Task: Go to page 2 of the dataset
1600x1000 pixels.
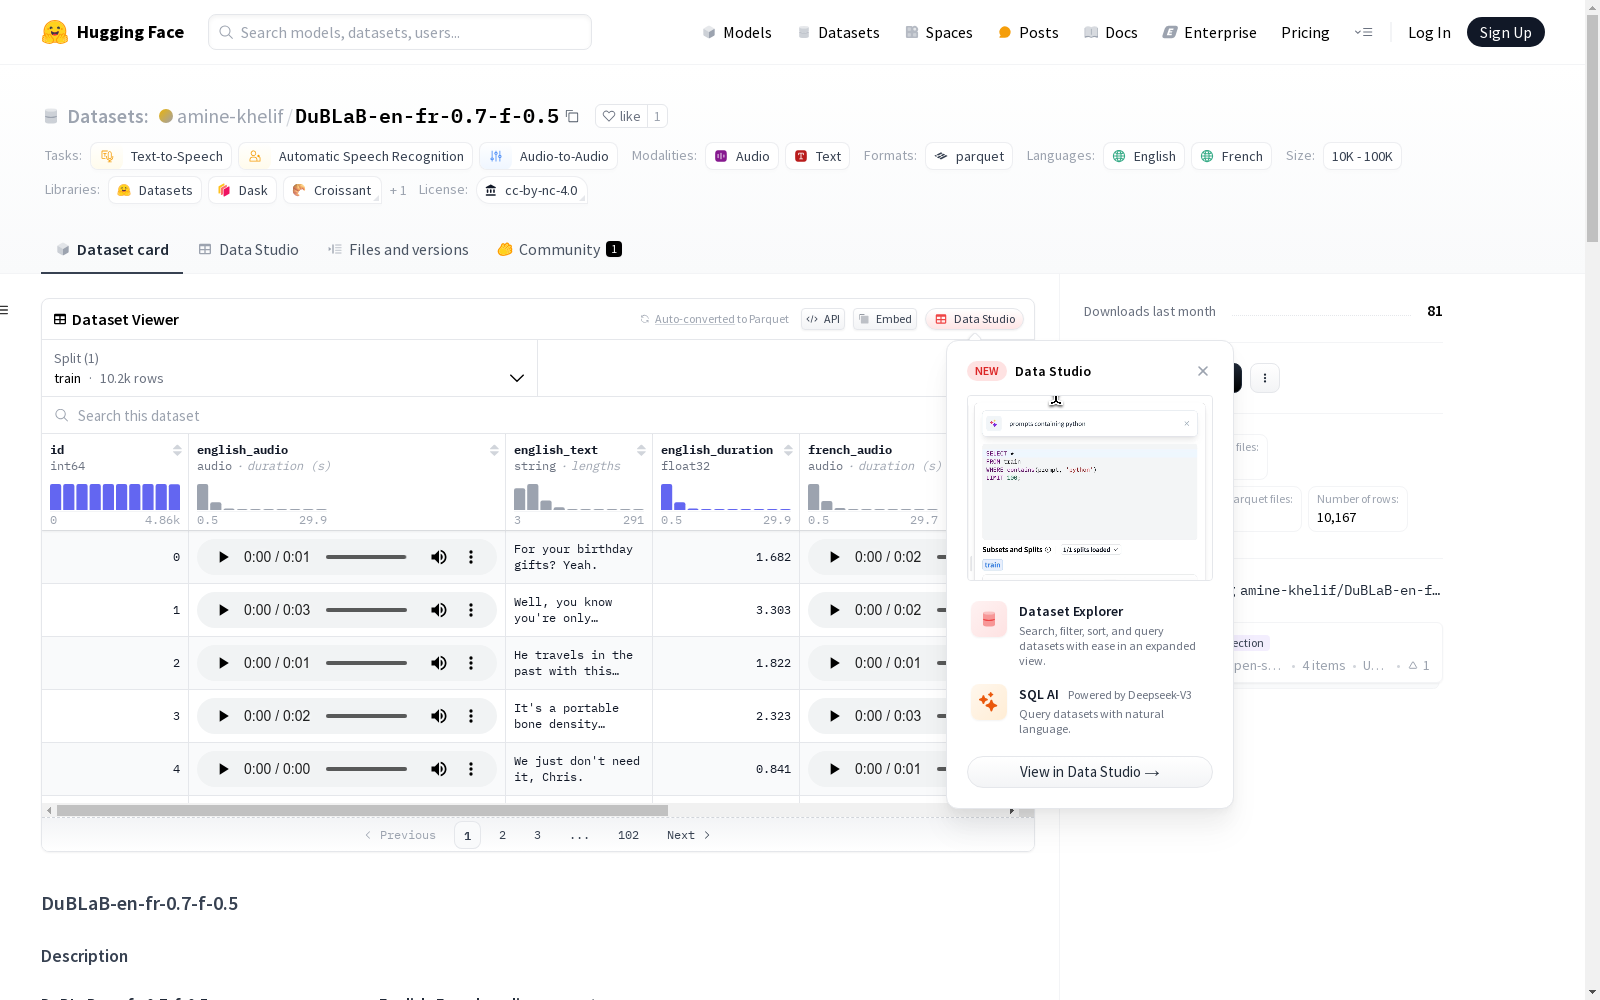Action: click(502, 835)
